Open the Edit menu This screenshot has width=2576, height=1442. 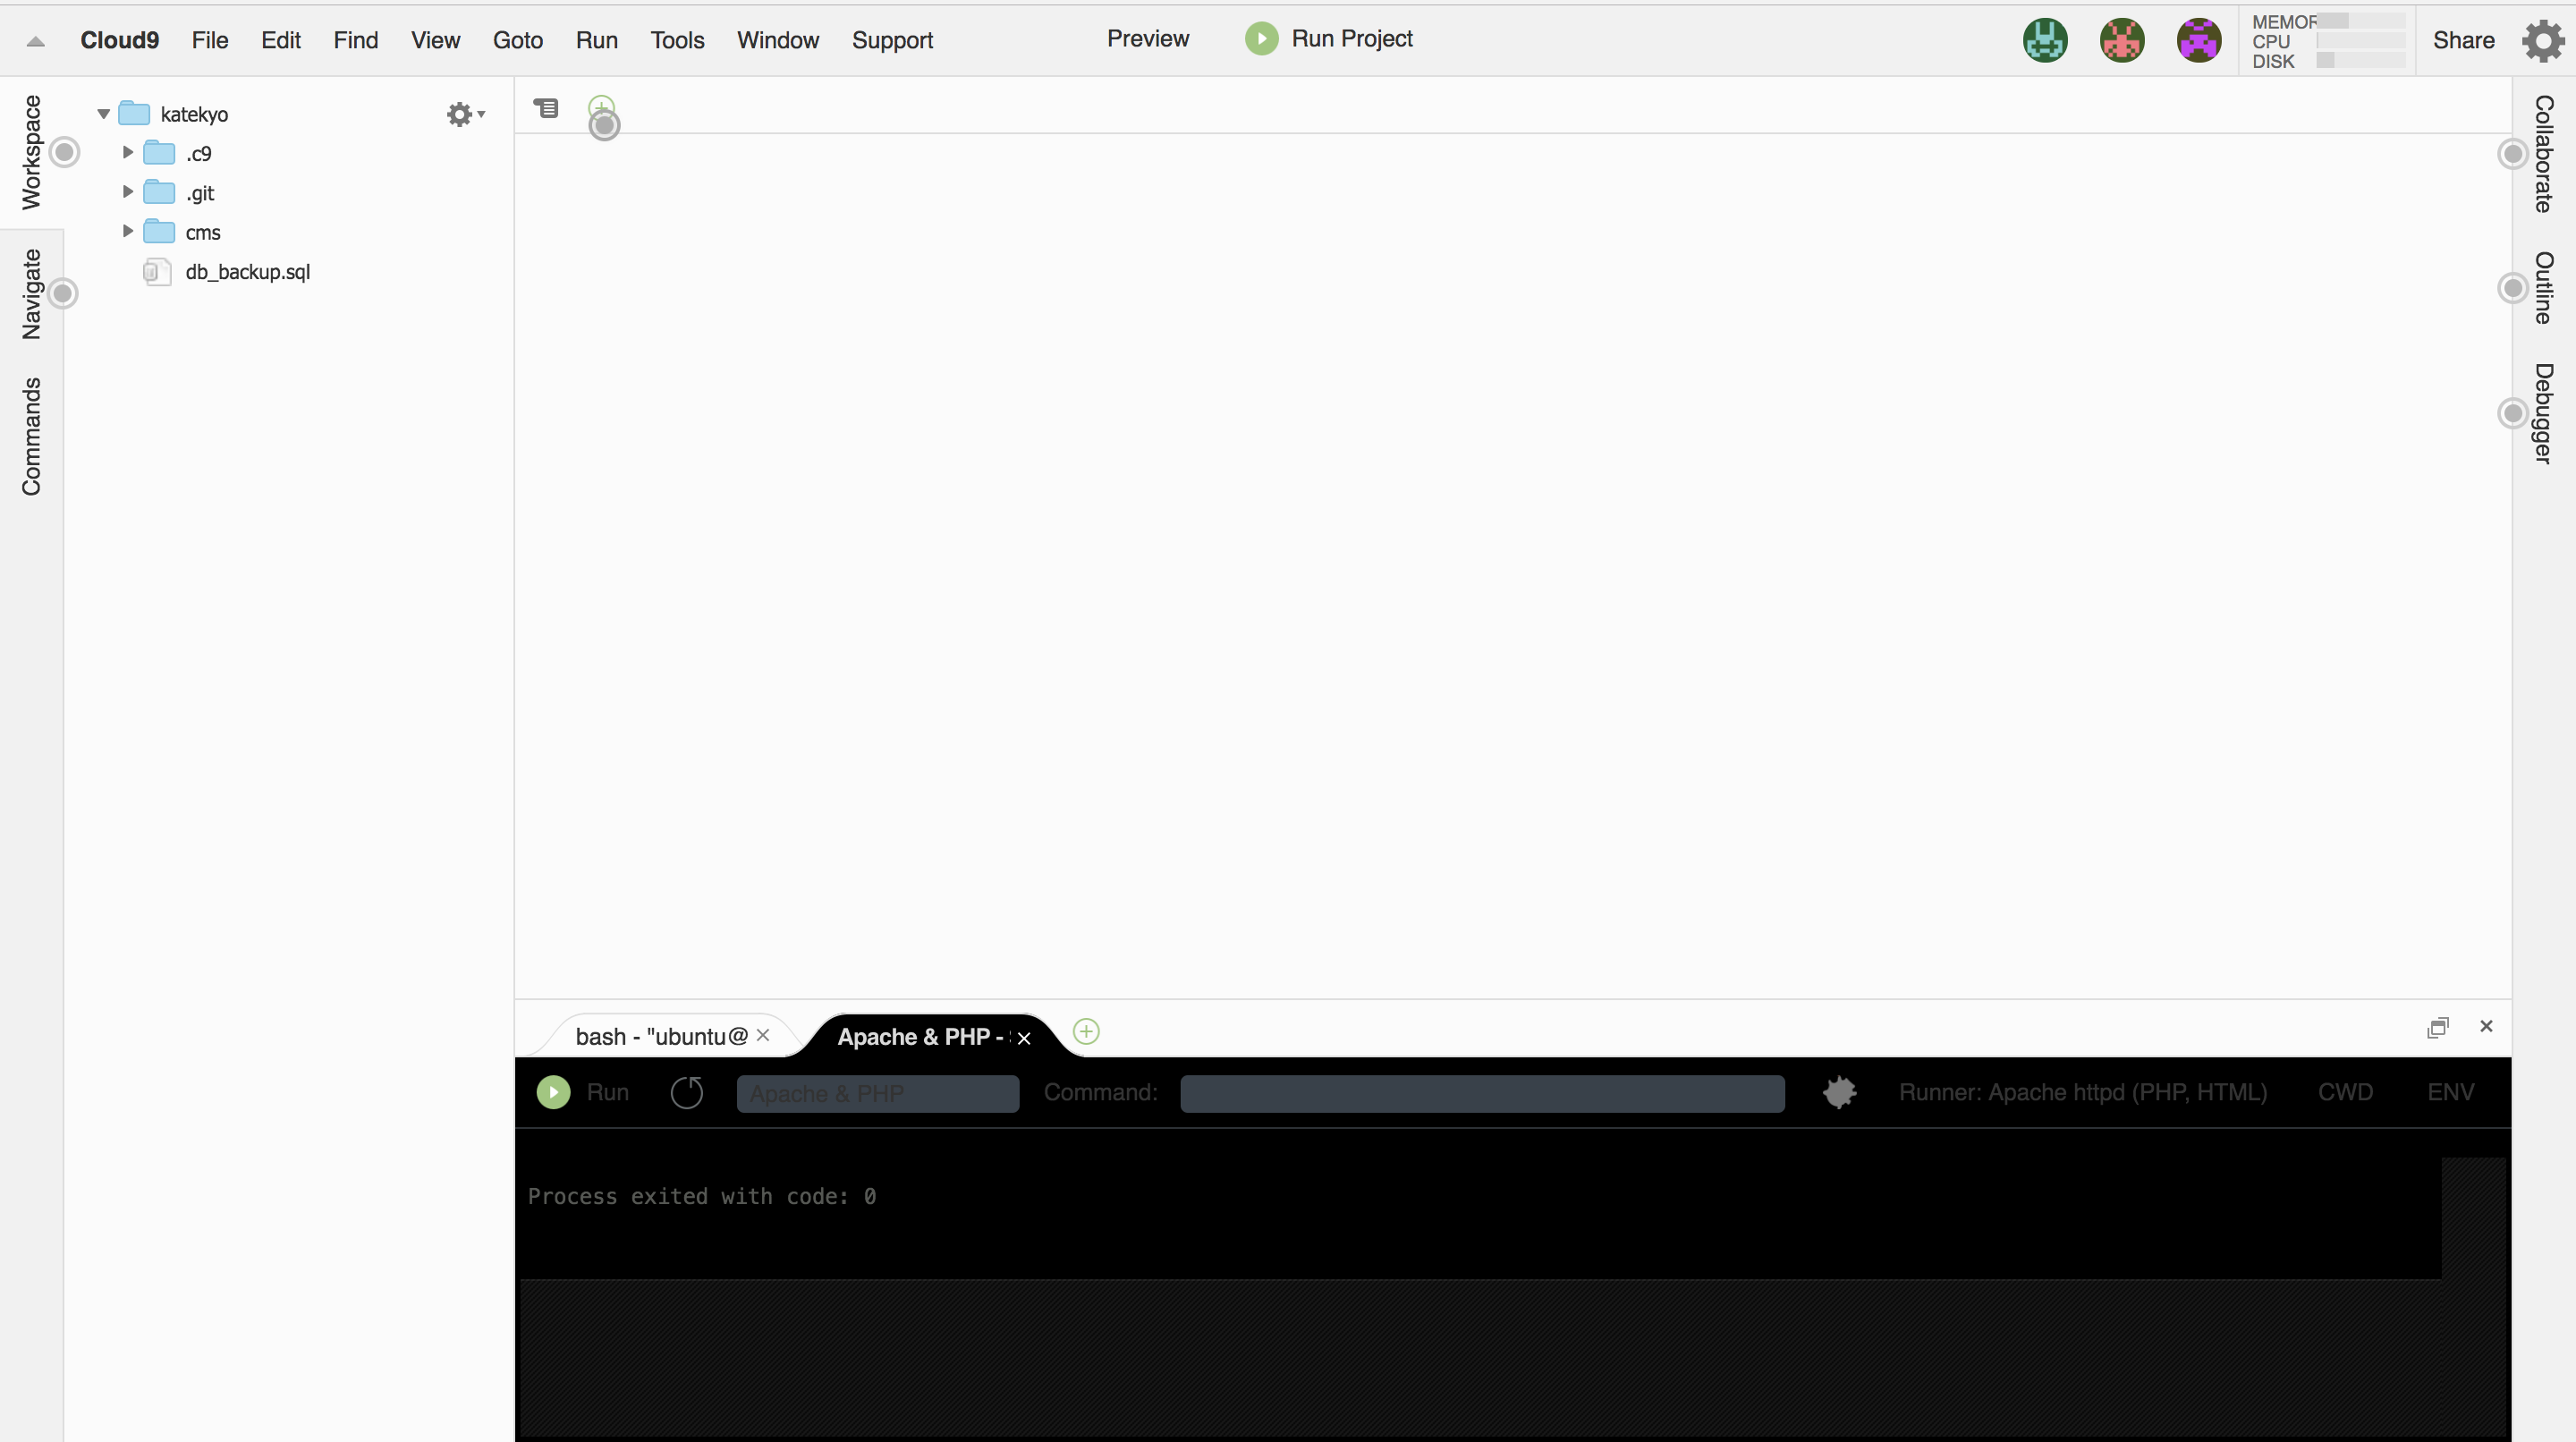[281, 41]
